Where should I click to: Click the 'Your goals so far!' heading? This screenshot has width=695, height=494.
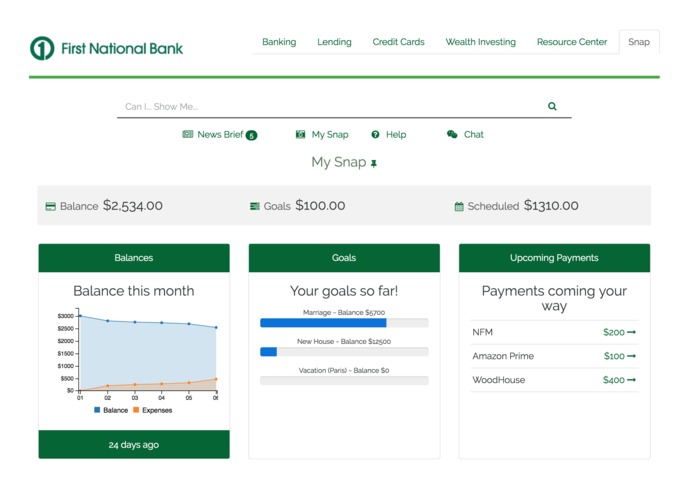coord(344,291)
